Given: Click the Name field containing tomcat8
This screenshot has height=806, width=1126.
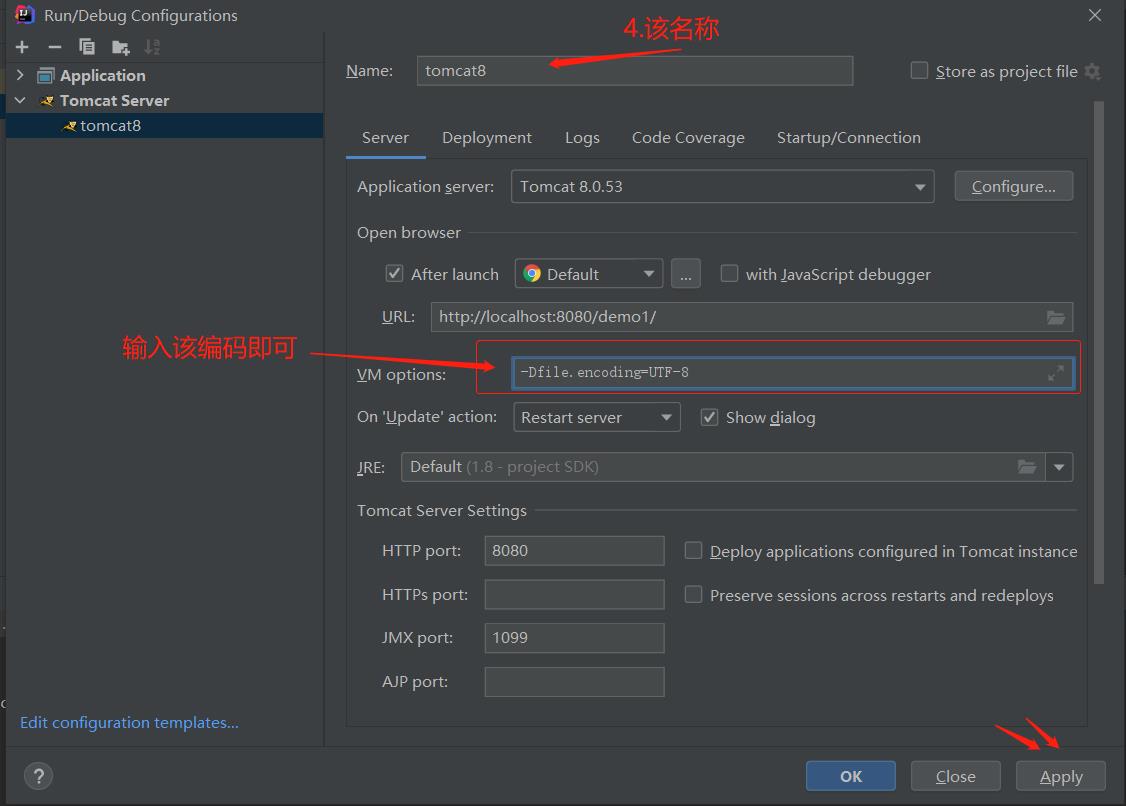Looking at the screenshot, I should click(635, 70).
